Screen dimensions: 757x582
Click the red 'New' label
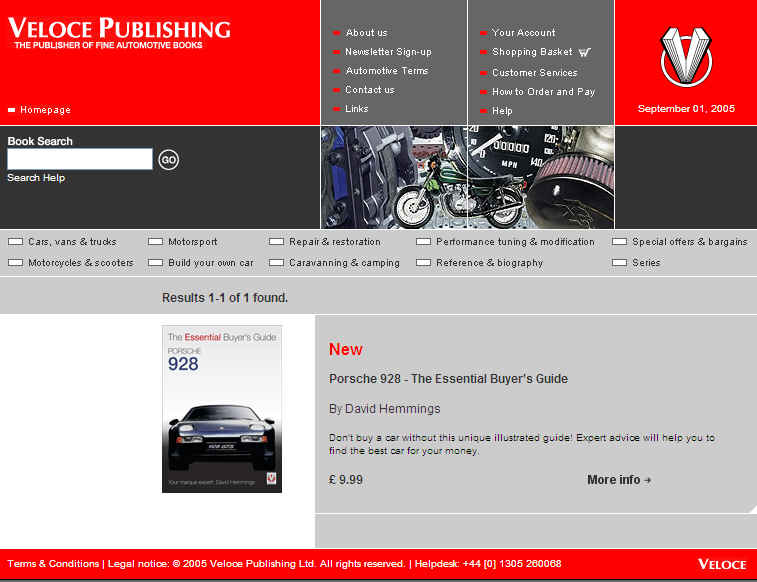pos(346,349)
